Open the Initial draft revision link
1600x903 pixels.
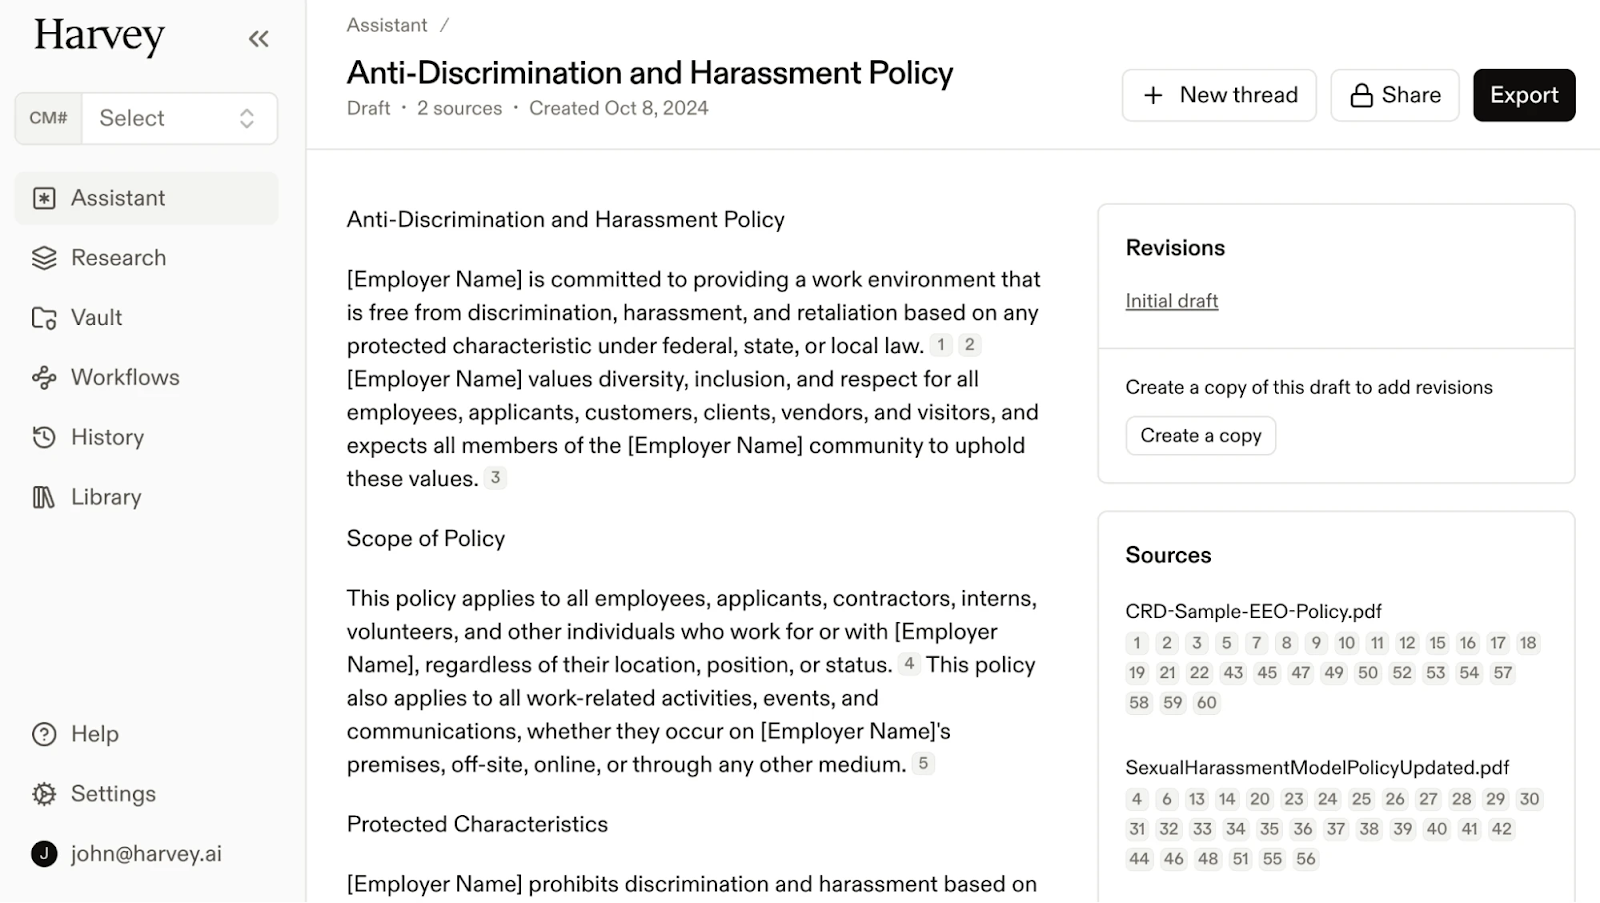pyautogui.click(x=1171, y=301)
